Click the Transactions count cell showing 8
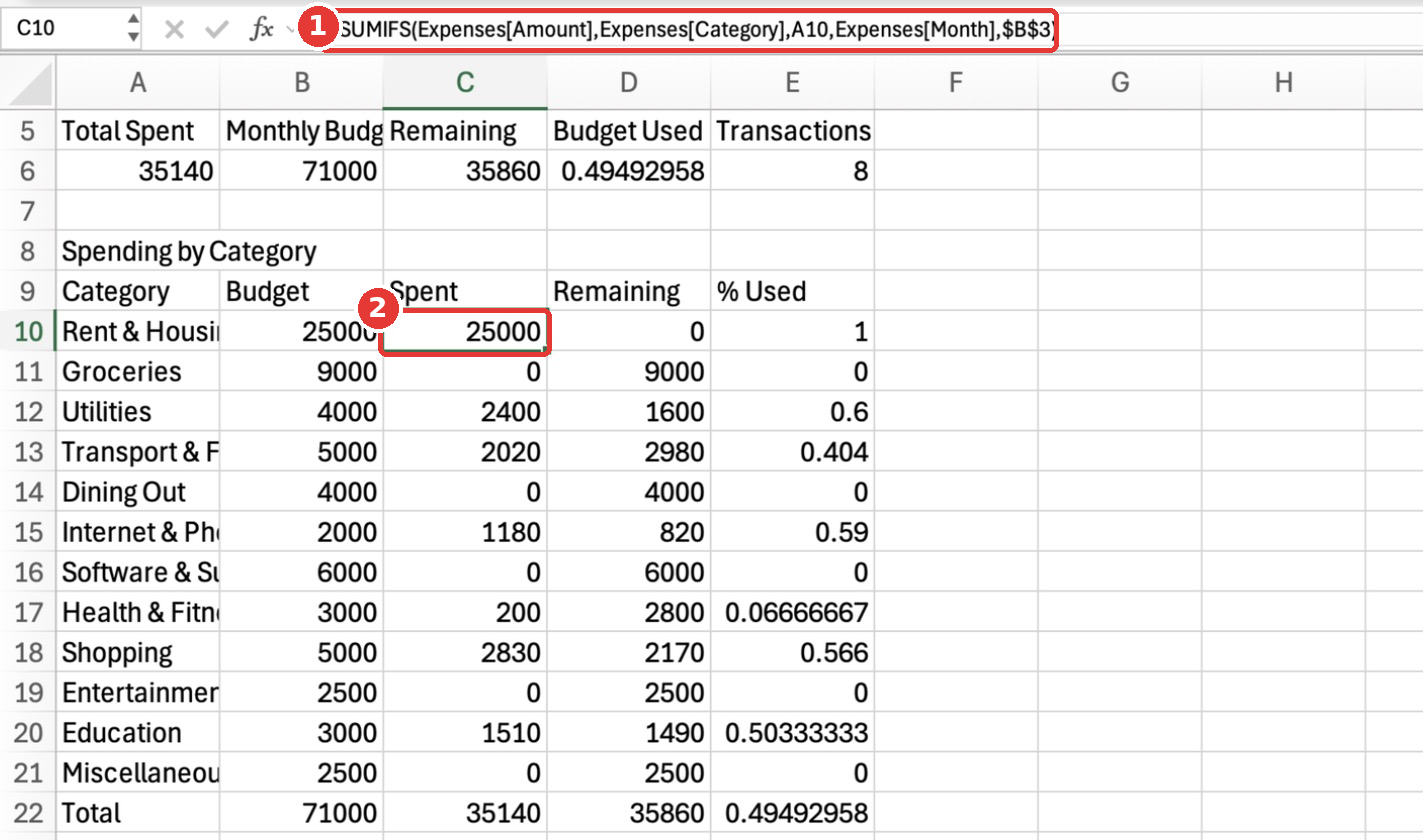 [x=792, y=171]
